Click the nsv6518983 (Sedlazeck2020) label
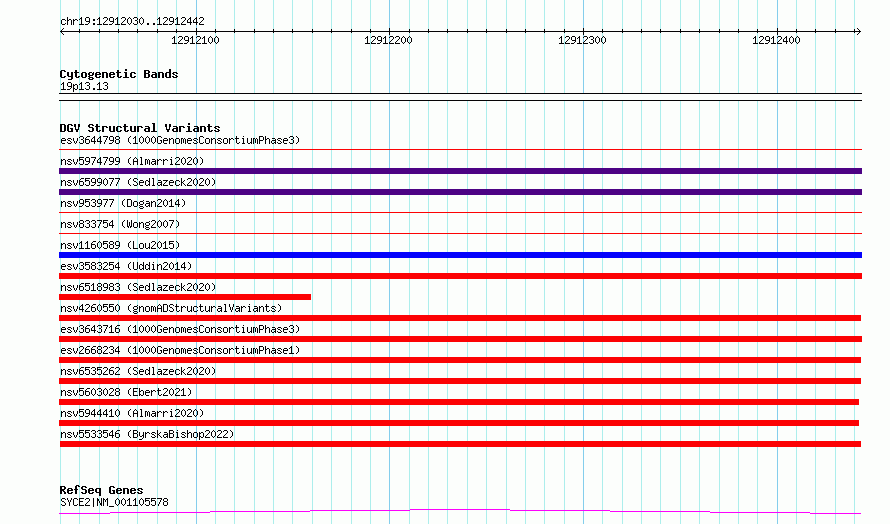This screenshot has width=890, height=524. (138, 287)
